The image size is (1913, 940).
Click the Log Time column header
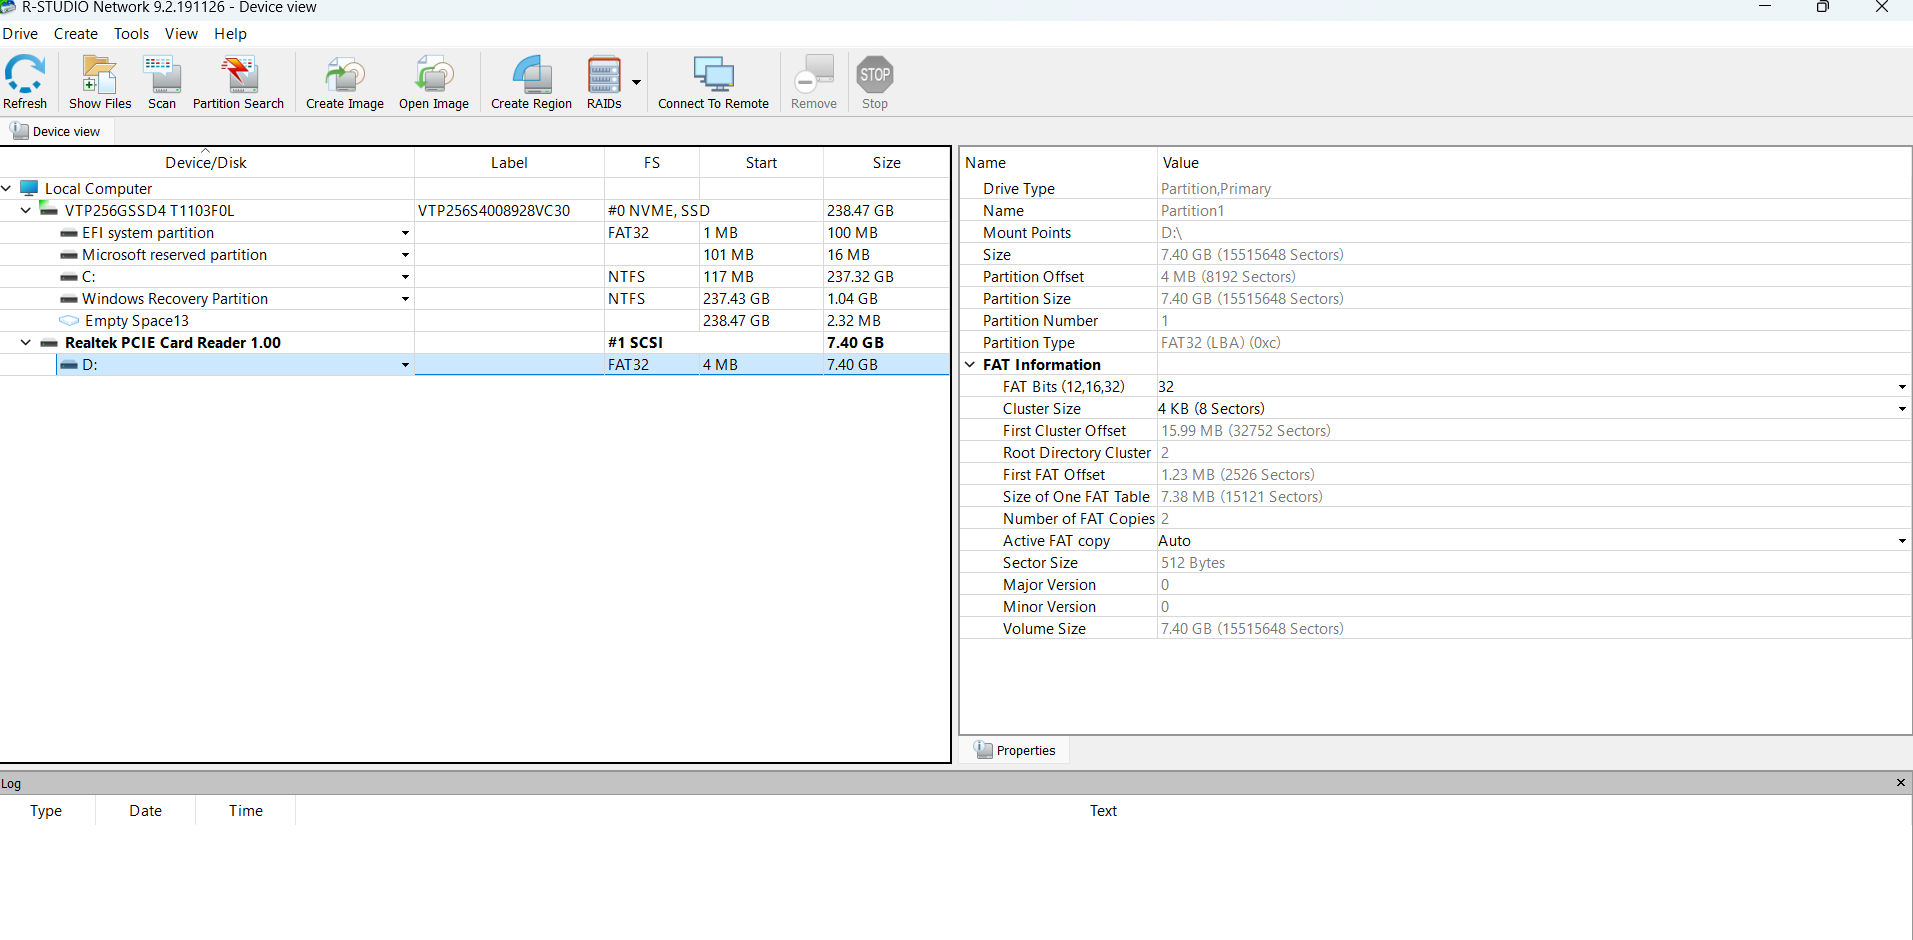246,811
